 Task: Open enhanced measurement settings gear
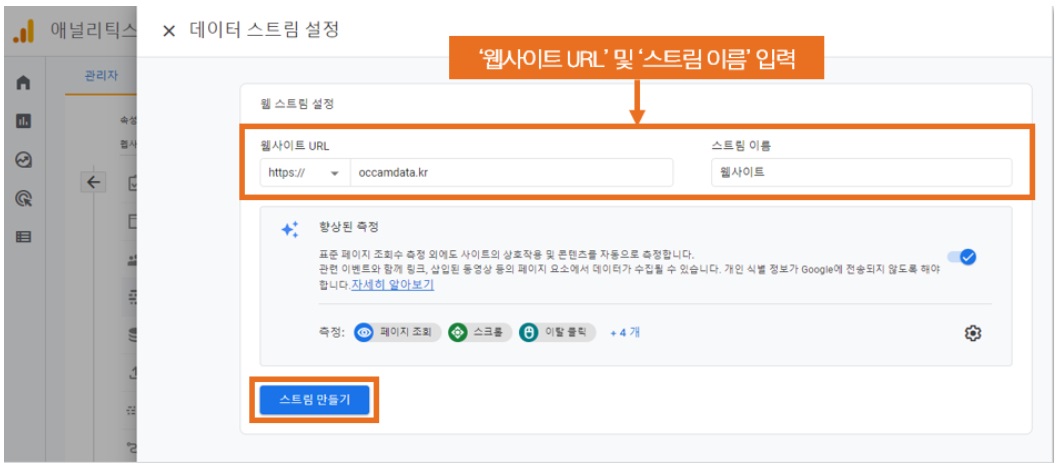pos(972,332)
